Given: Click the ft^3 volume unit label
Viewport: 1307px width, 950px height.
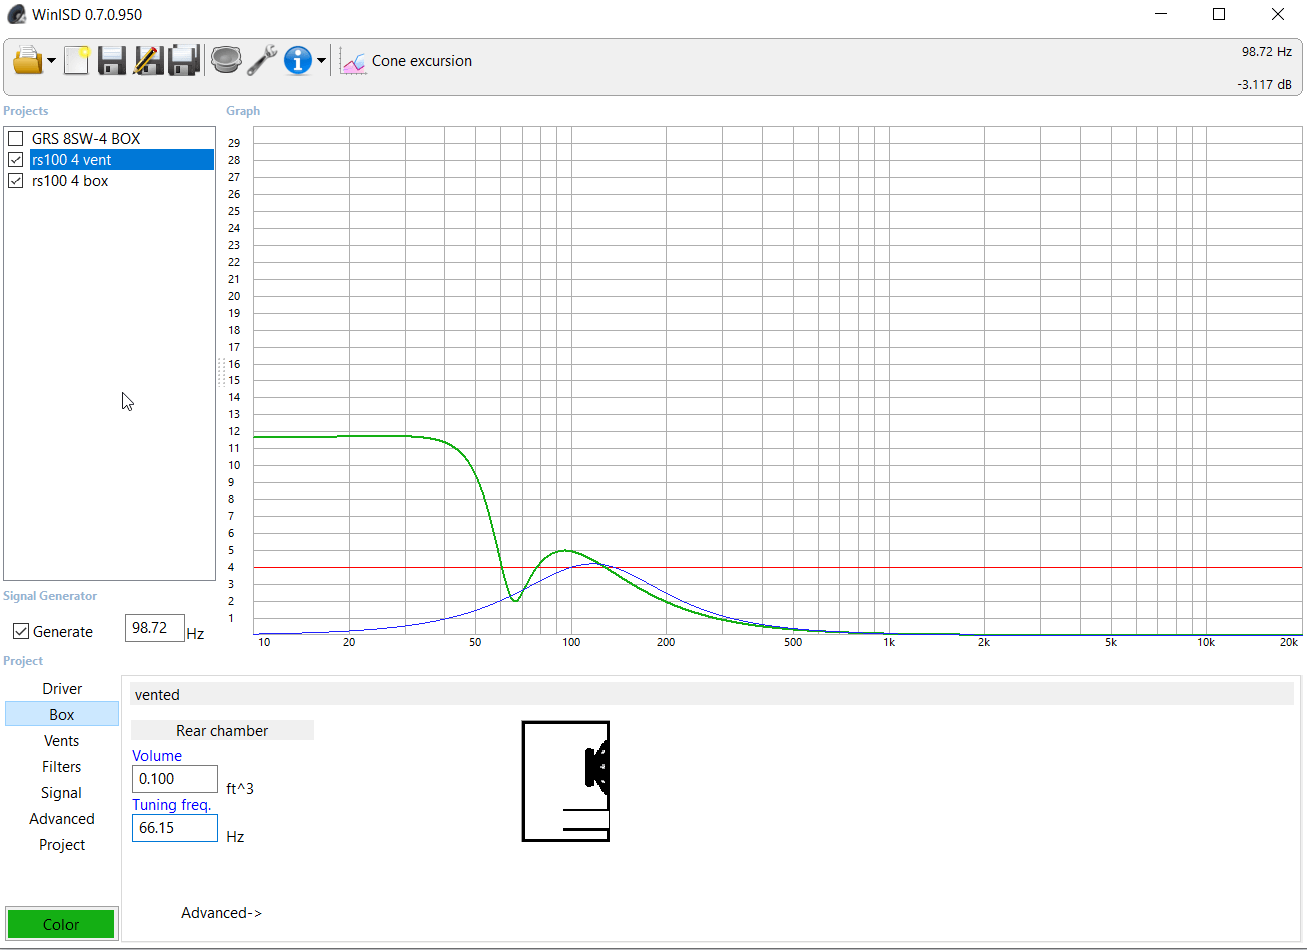Looking at the screenshot, I should pos(240,789).
